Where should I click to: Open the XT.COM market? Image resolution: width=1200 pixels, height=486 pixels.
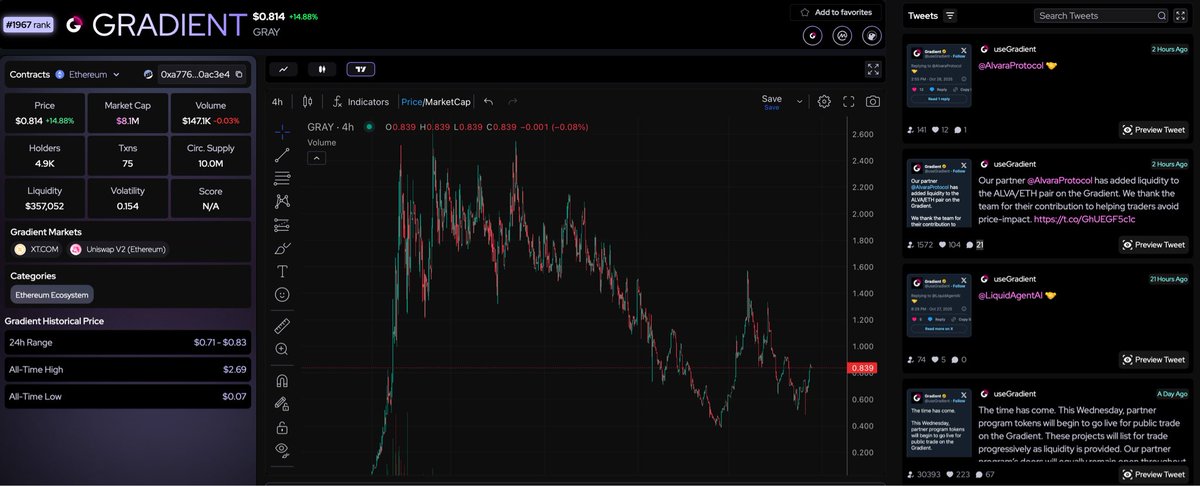point(39,249)
